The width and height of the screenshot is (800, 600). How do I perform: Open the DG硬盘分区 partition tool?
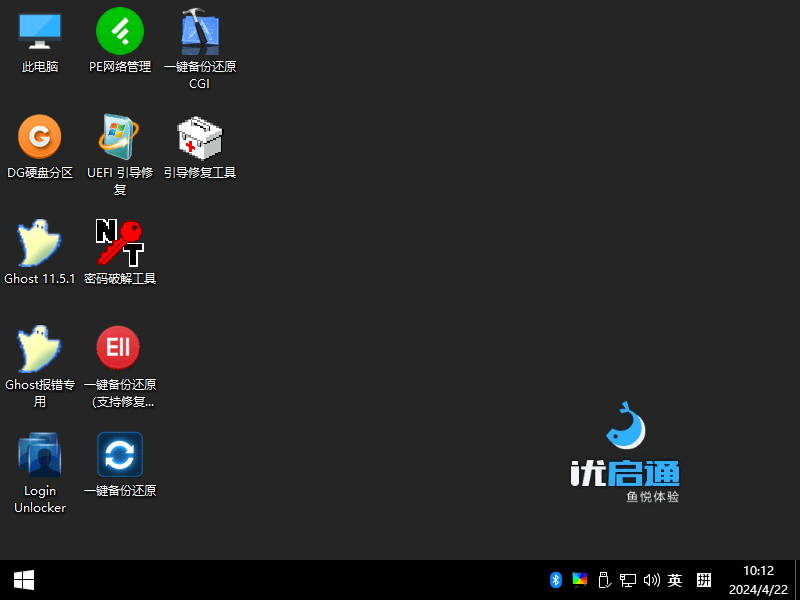(x=39, y=138)
